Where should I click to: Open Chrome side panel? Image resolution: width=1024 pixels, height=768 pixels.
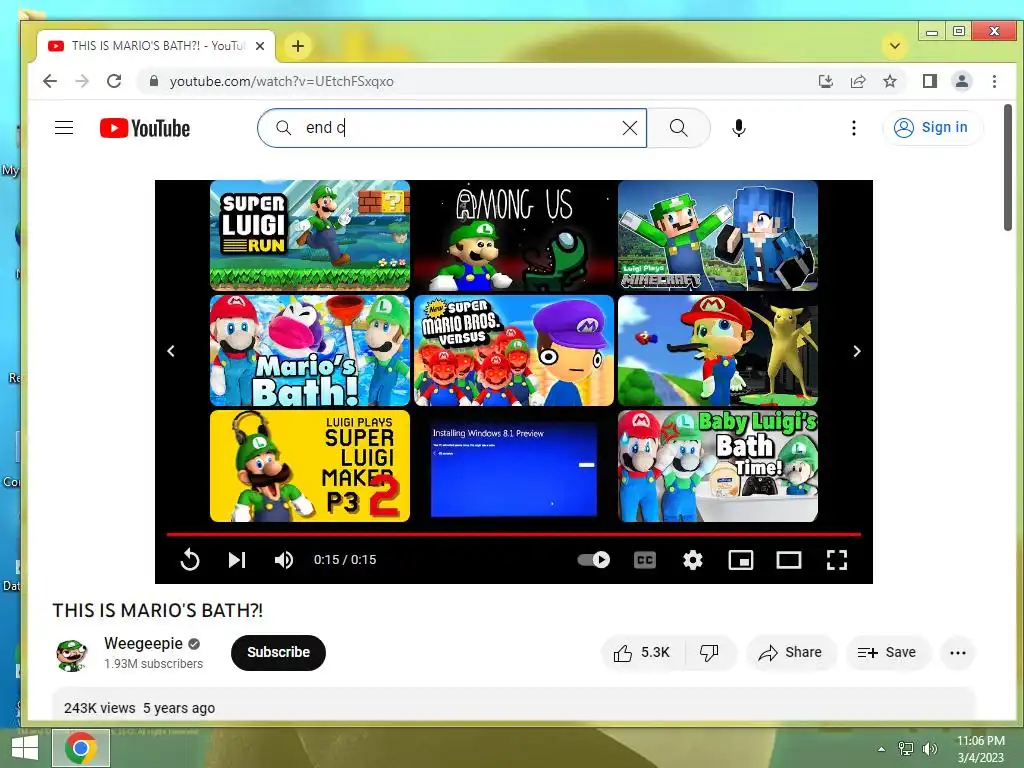click(929, 81)
